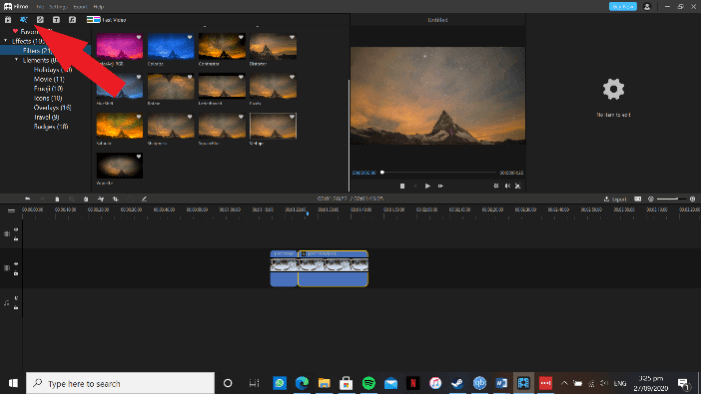701x394 pixels.
Task: Favorite the oval vignette filter with its heart
Action: pyautogui.click(x=139, y=157)
